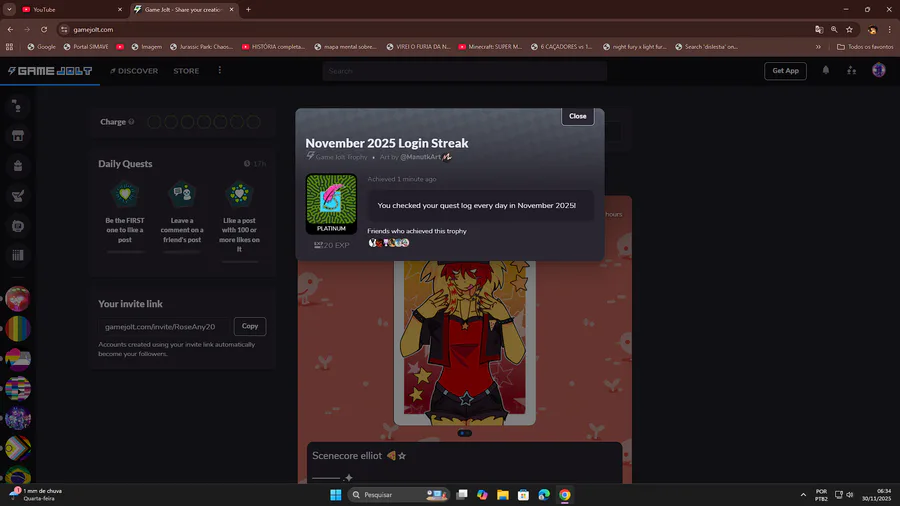Open File Explorer from the taskbar
Image resolution: width=900 pixels, height=506 pixels.
pyautogui.click(x=503, y=495)
